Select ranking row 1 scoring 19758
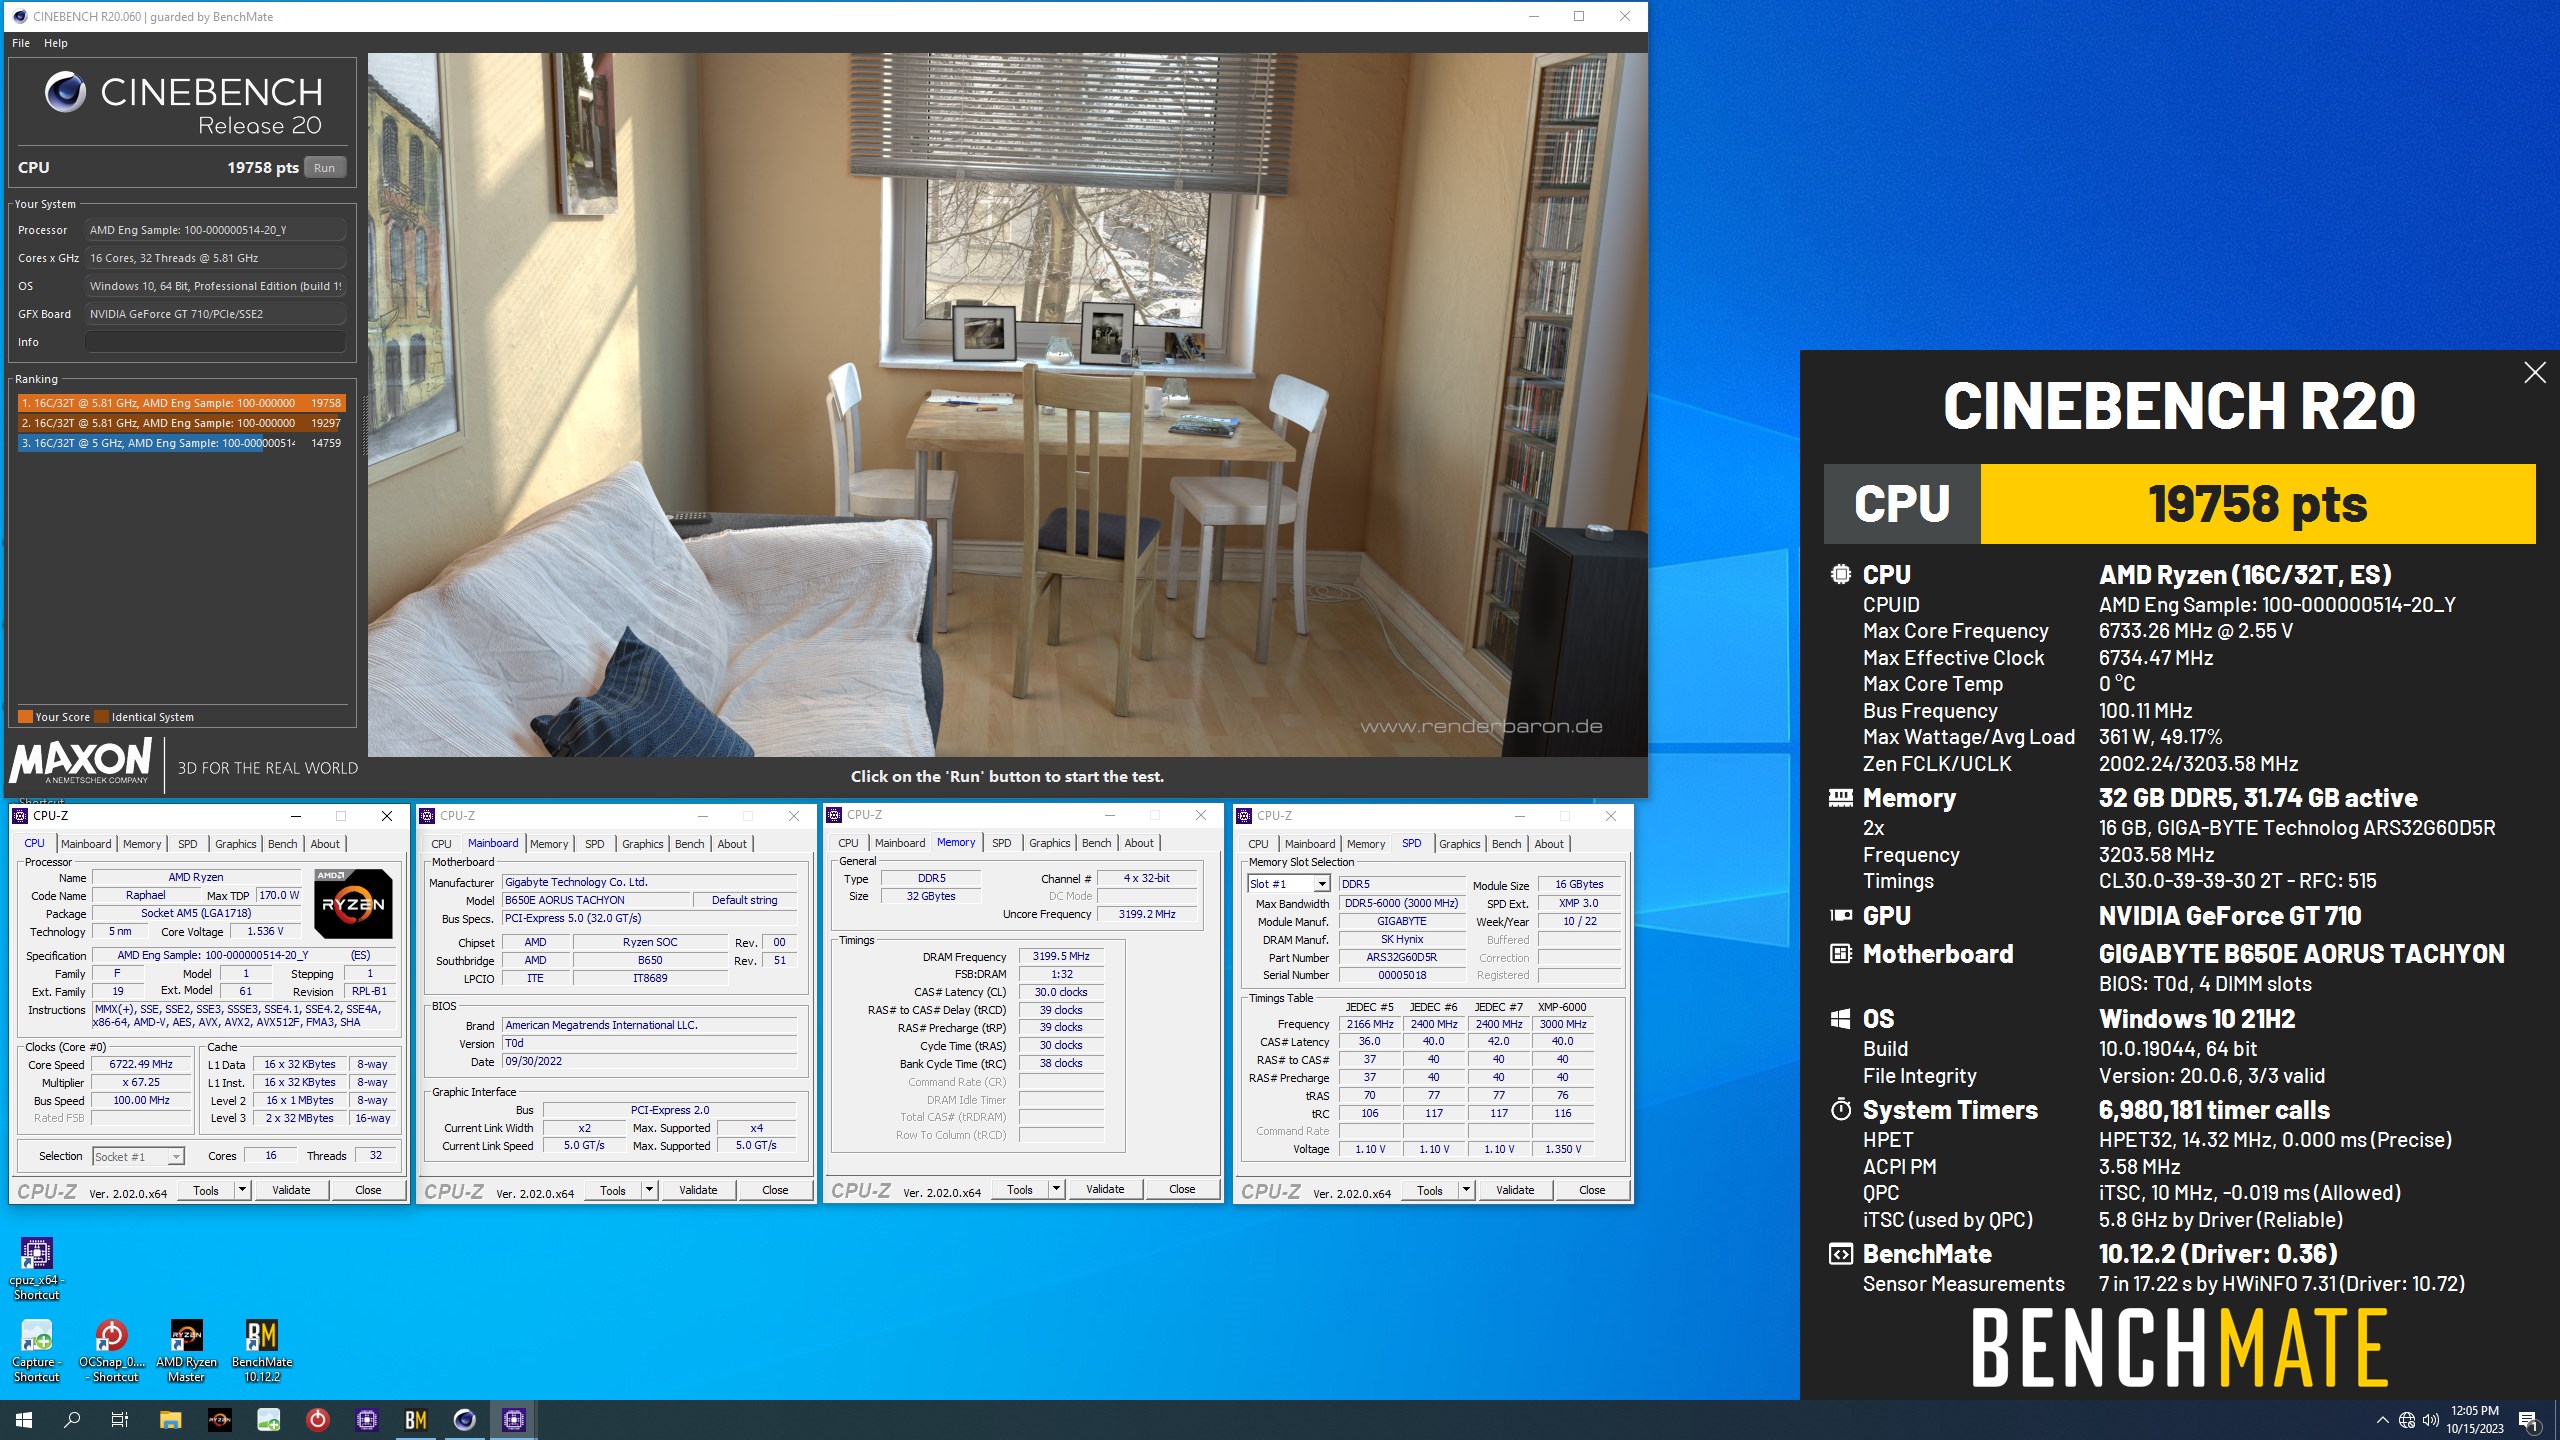The width and height of the screenshot is (2560, 1440). tap(181, 403)
